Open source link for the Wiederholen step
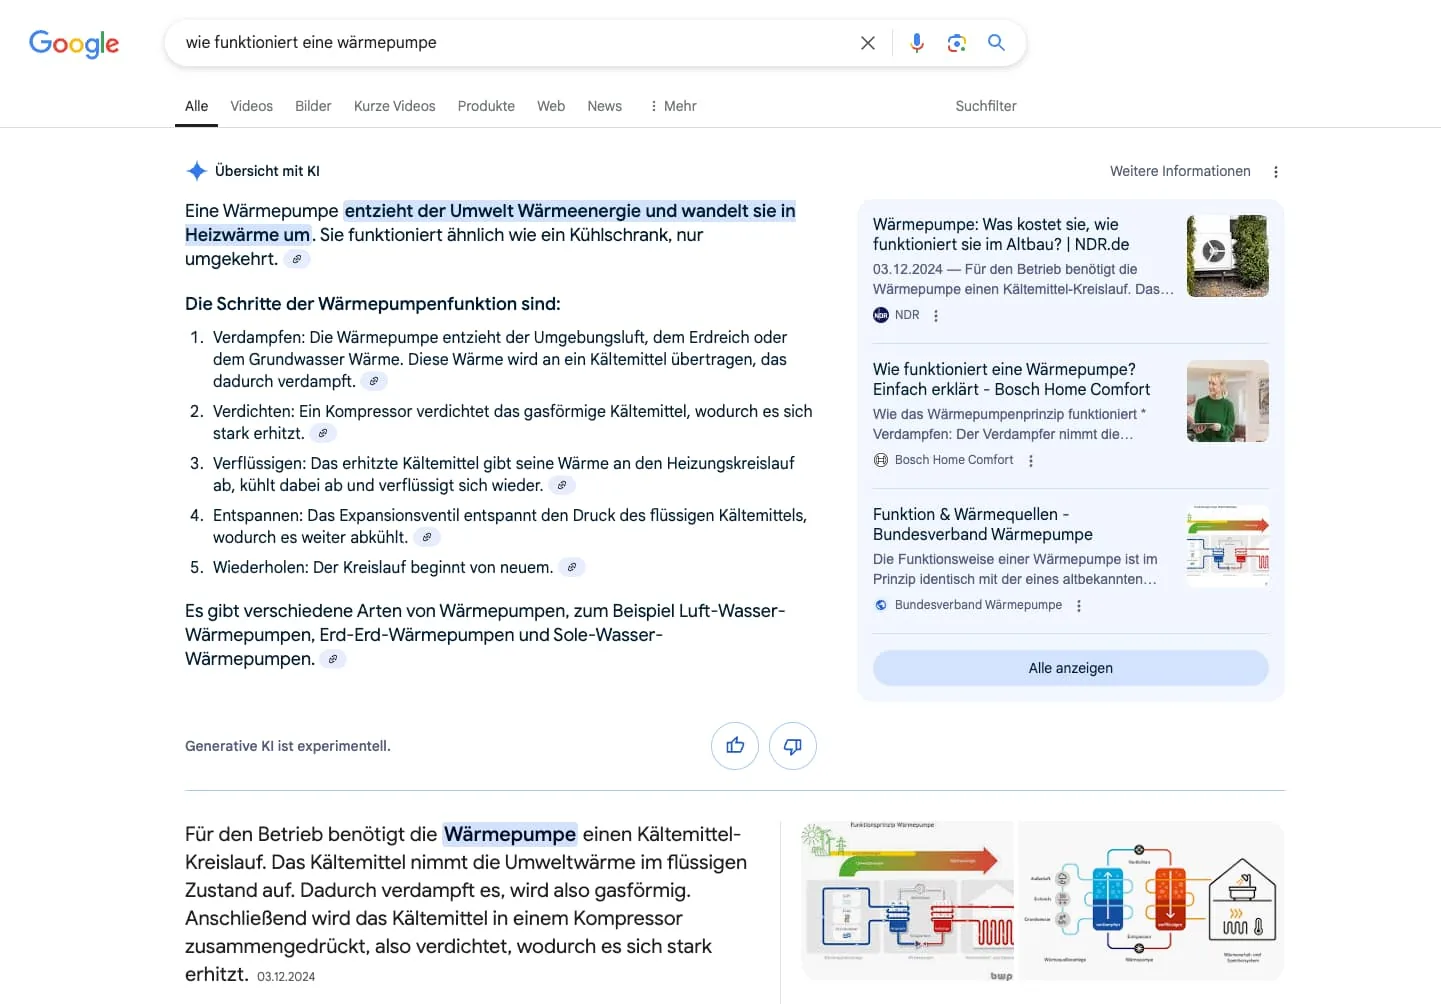1441x1004 pixels. [572, 567]
